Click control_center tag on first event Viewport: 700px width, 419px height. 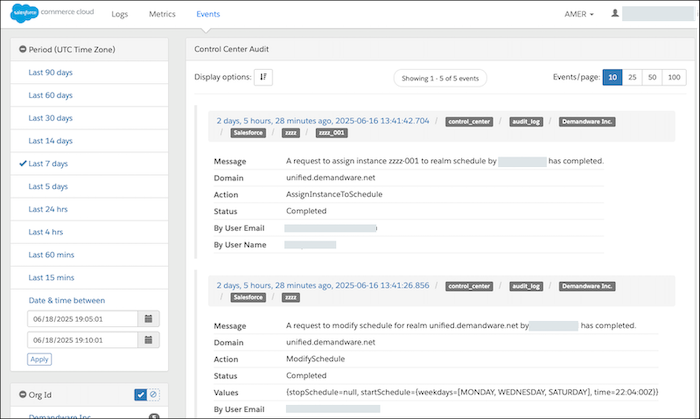click(x=469, y=122)
